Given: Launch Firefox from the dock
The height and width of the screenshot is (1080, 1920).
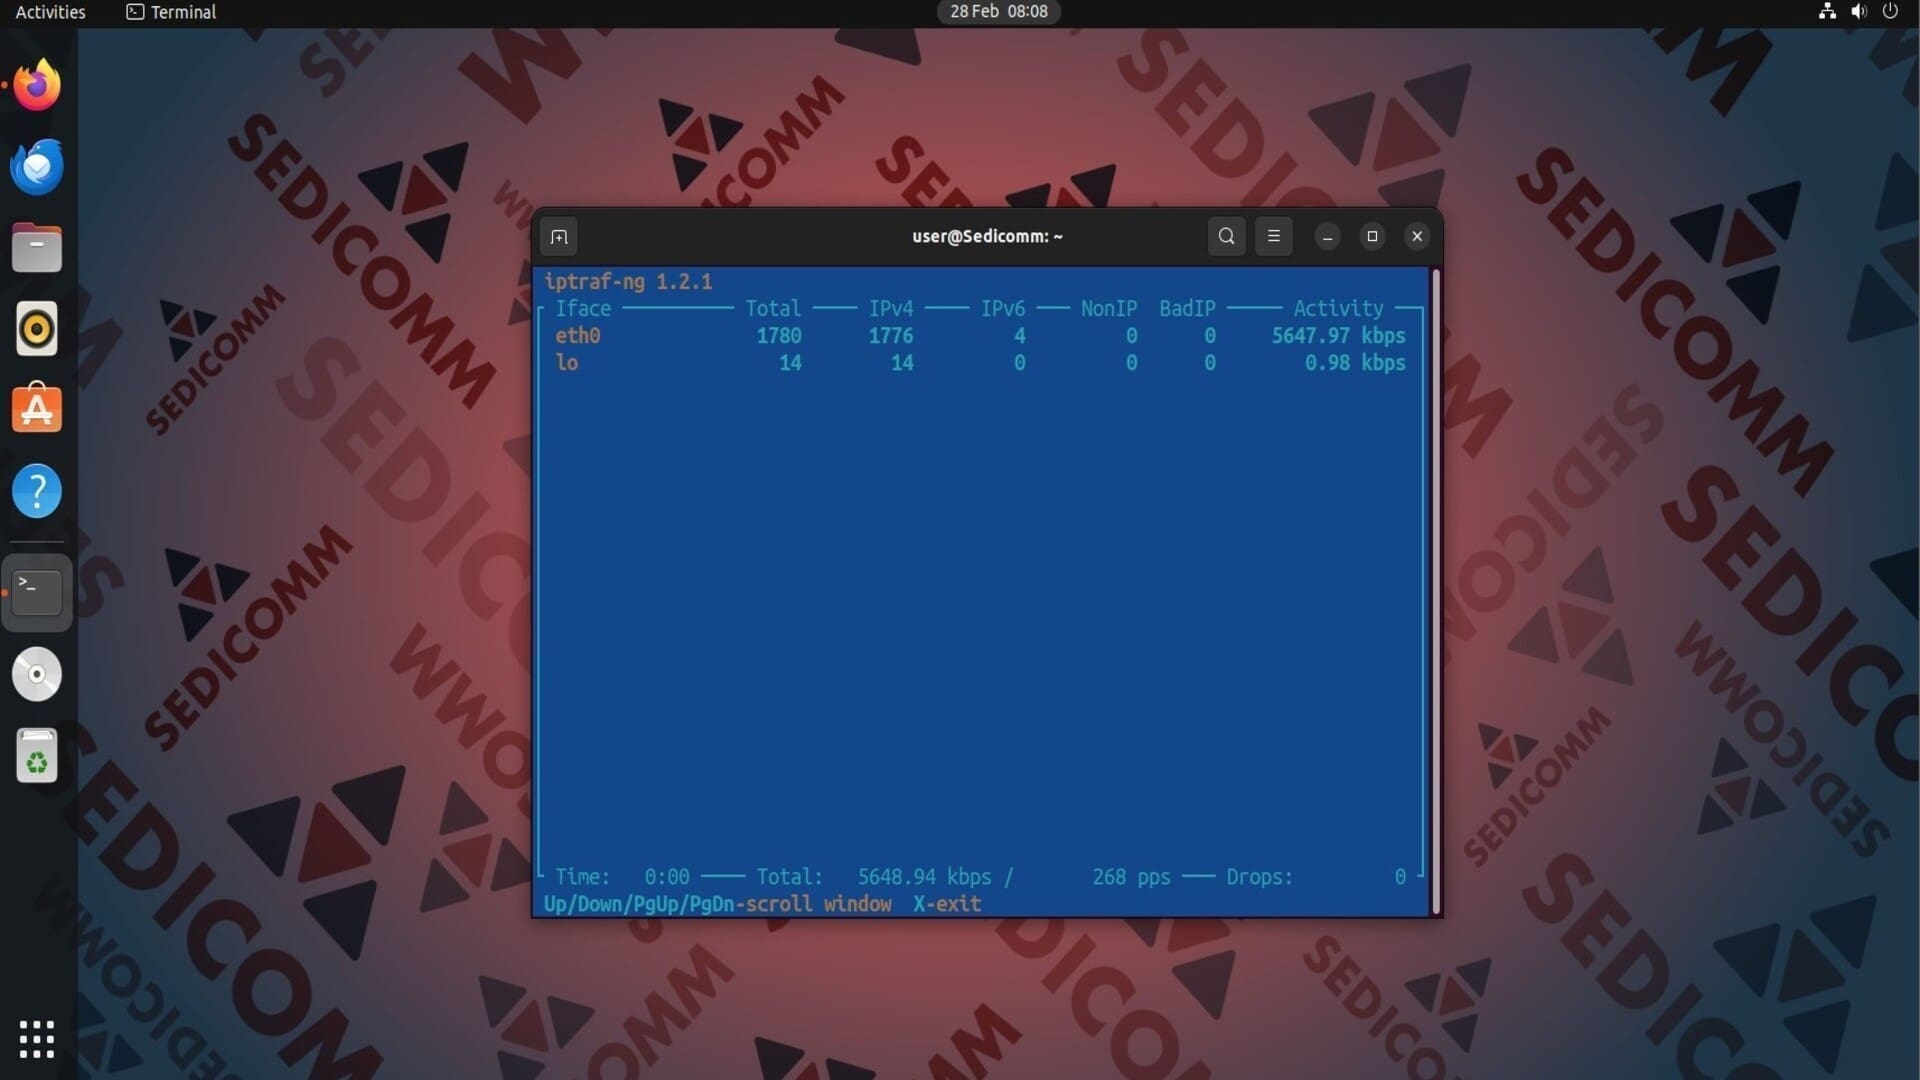Looking at the screenshot, I should 37,86.
